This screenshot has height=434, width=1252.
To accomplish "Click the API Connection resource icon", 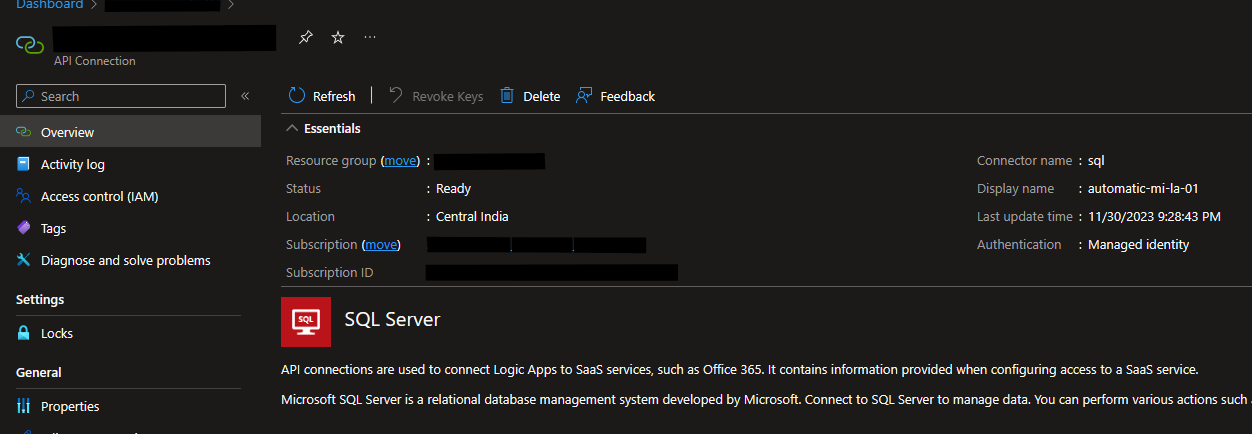I will pyautogui.click(x=30, y=44).
